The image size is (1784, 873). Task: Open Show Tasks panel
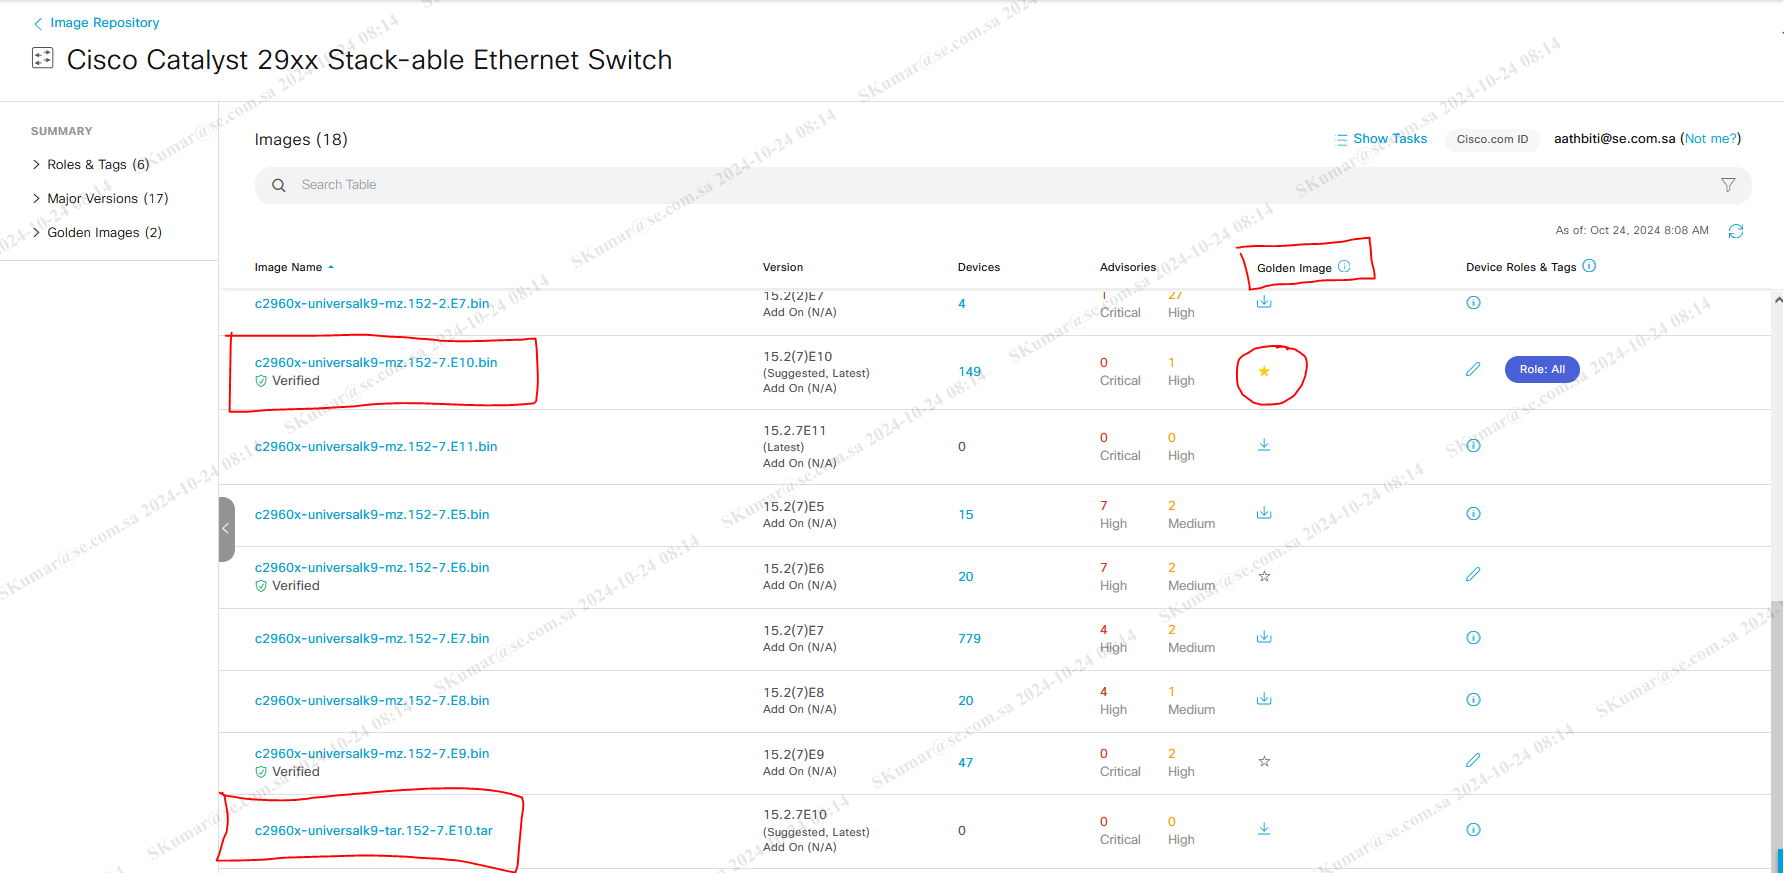pos(1382,139)
